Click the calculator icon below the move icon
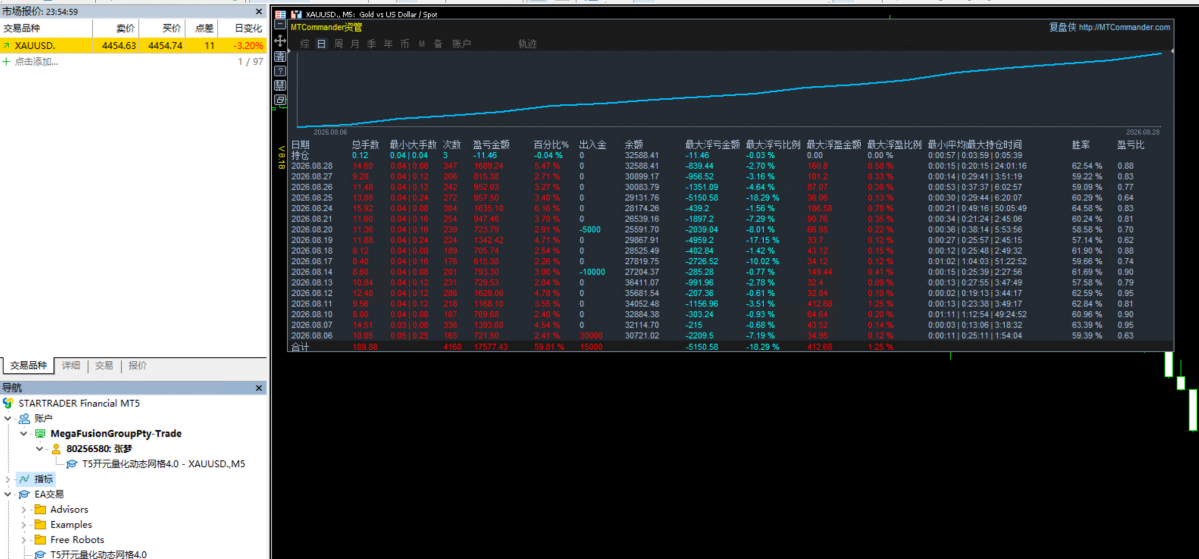This screenshot has height=559, width=1199. point(280,55)
